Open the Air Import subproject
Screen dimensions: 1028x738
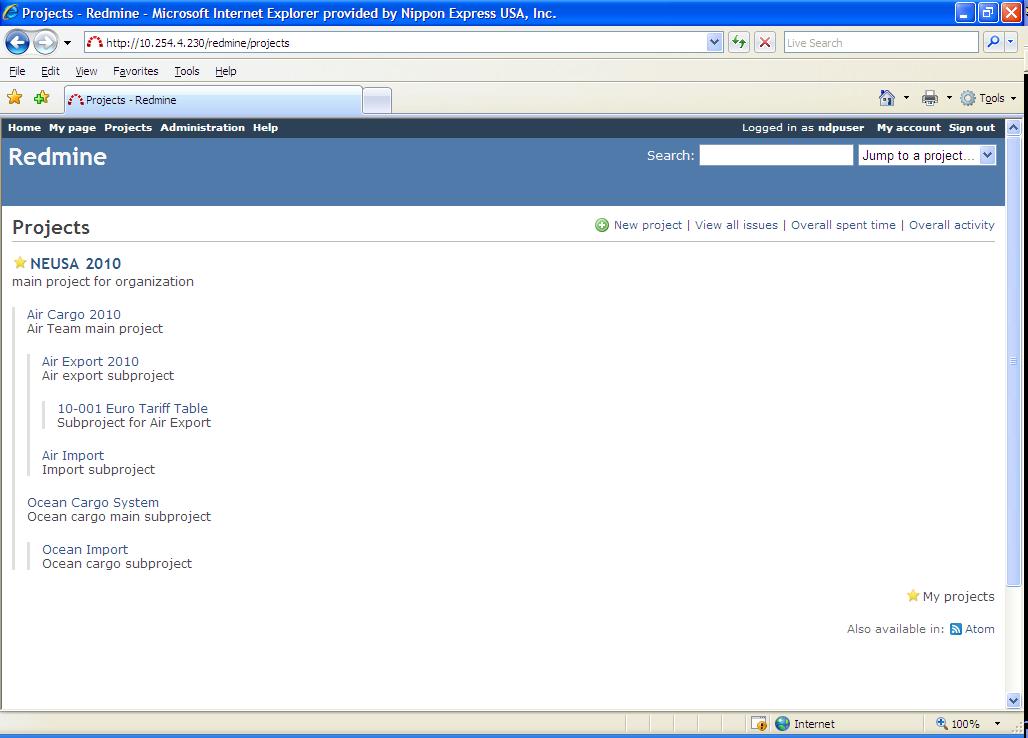[73, 456]
